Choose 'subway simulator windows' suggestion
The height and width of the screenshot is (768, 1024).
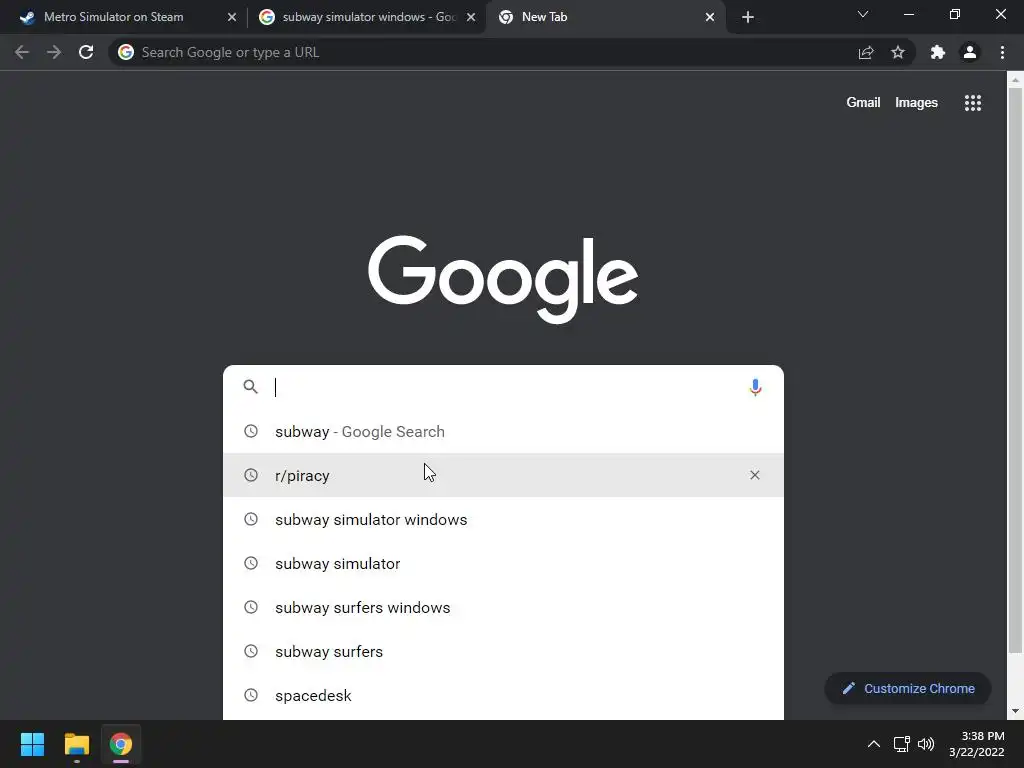(503, 519)
